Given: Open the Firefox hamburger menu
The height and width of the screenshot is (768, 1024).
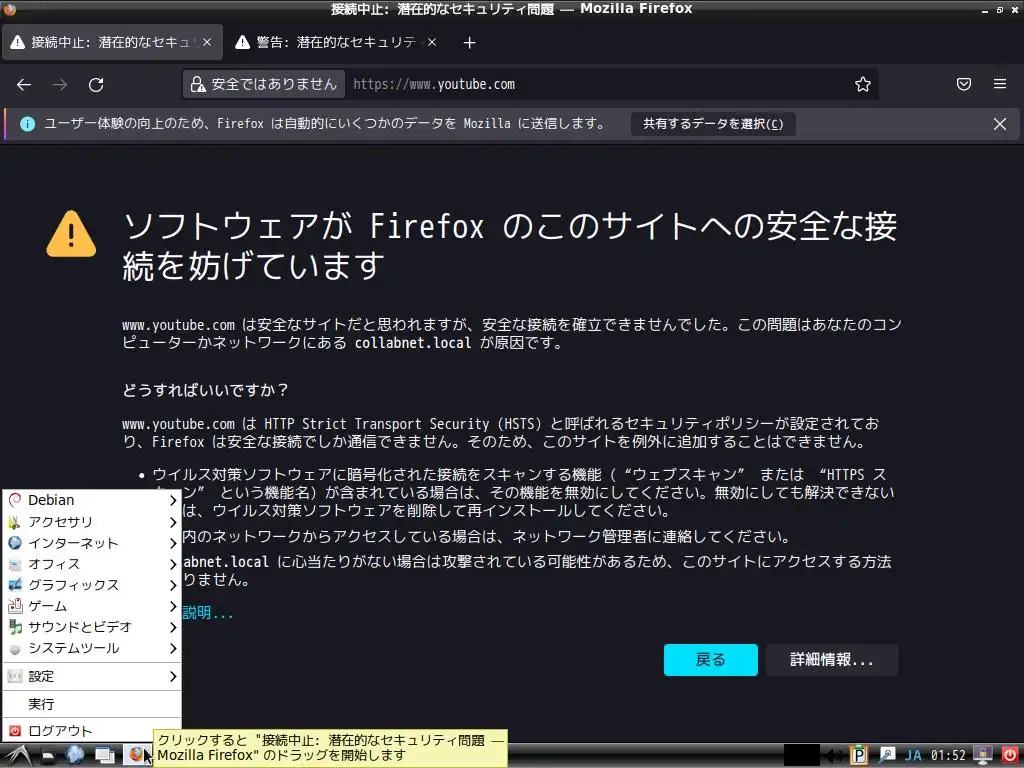Looking at the screenshot, I should [1000, 84].
